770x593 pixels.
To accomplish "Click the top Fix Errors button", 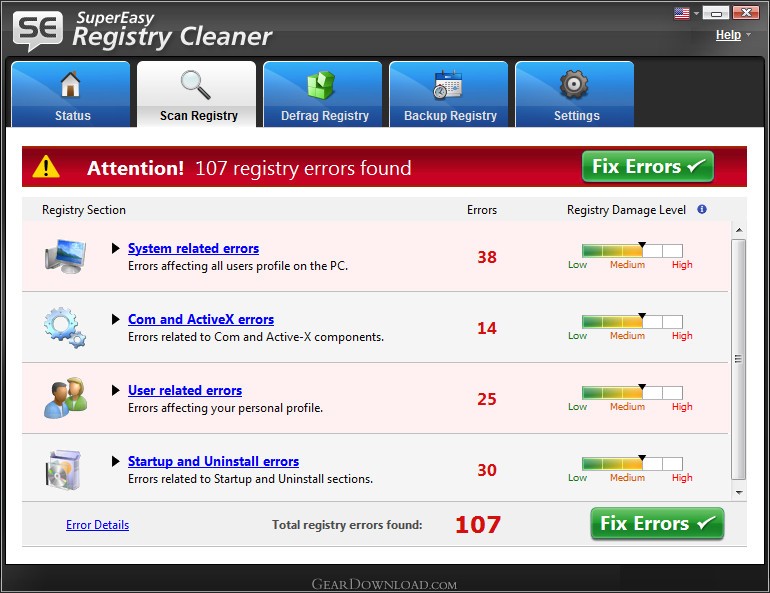I will (x=648, y=166).
